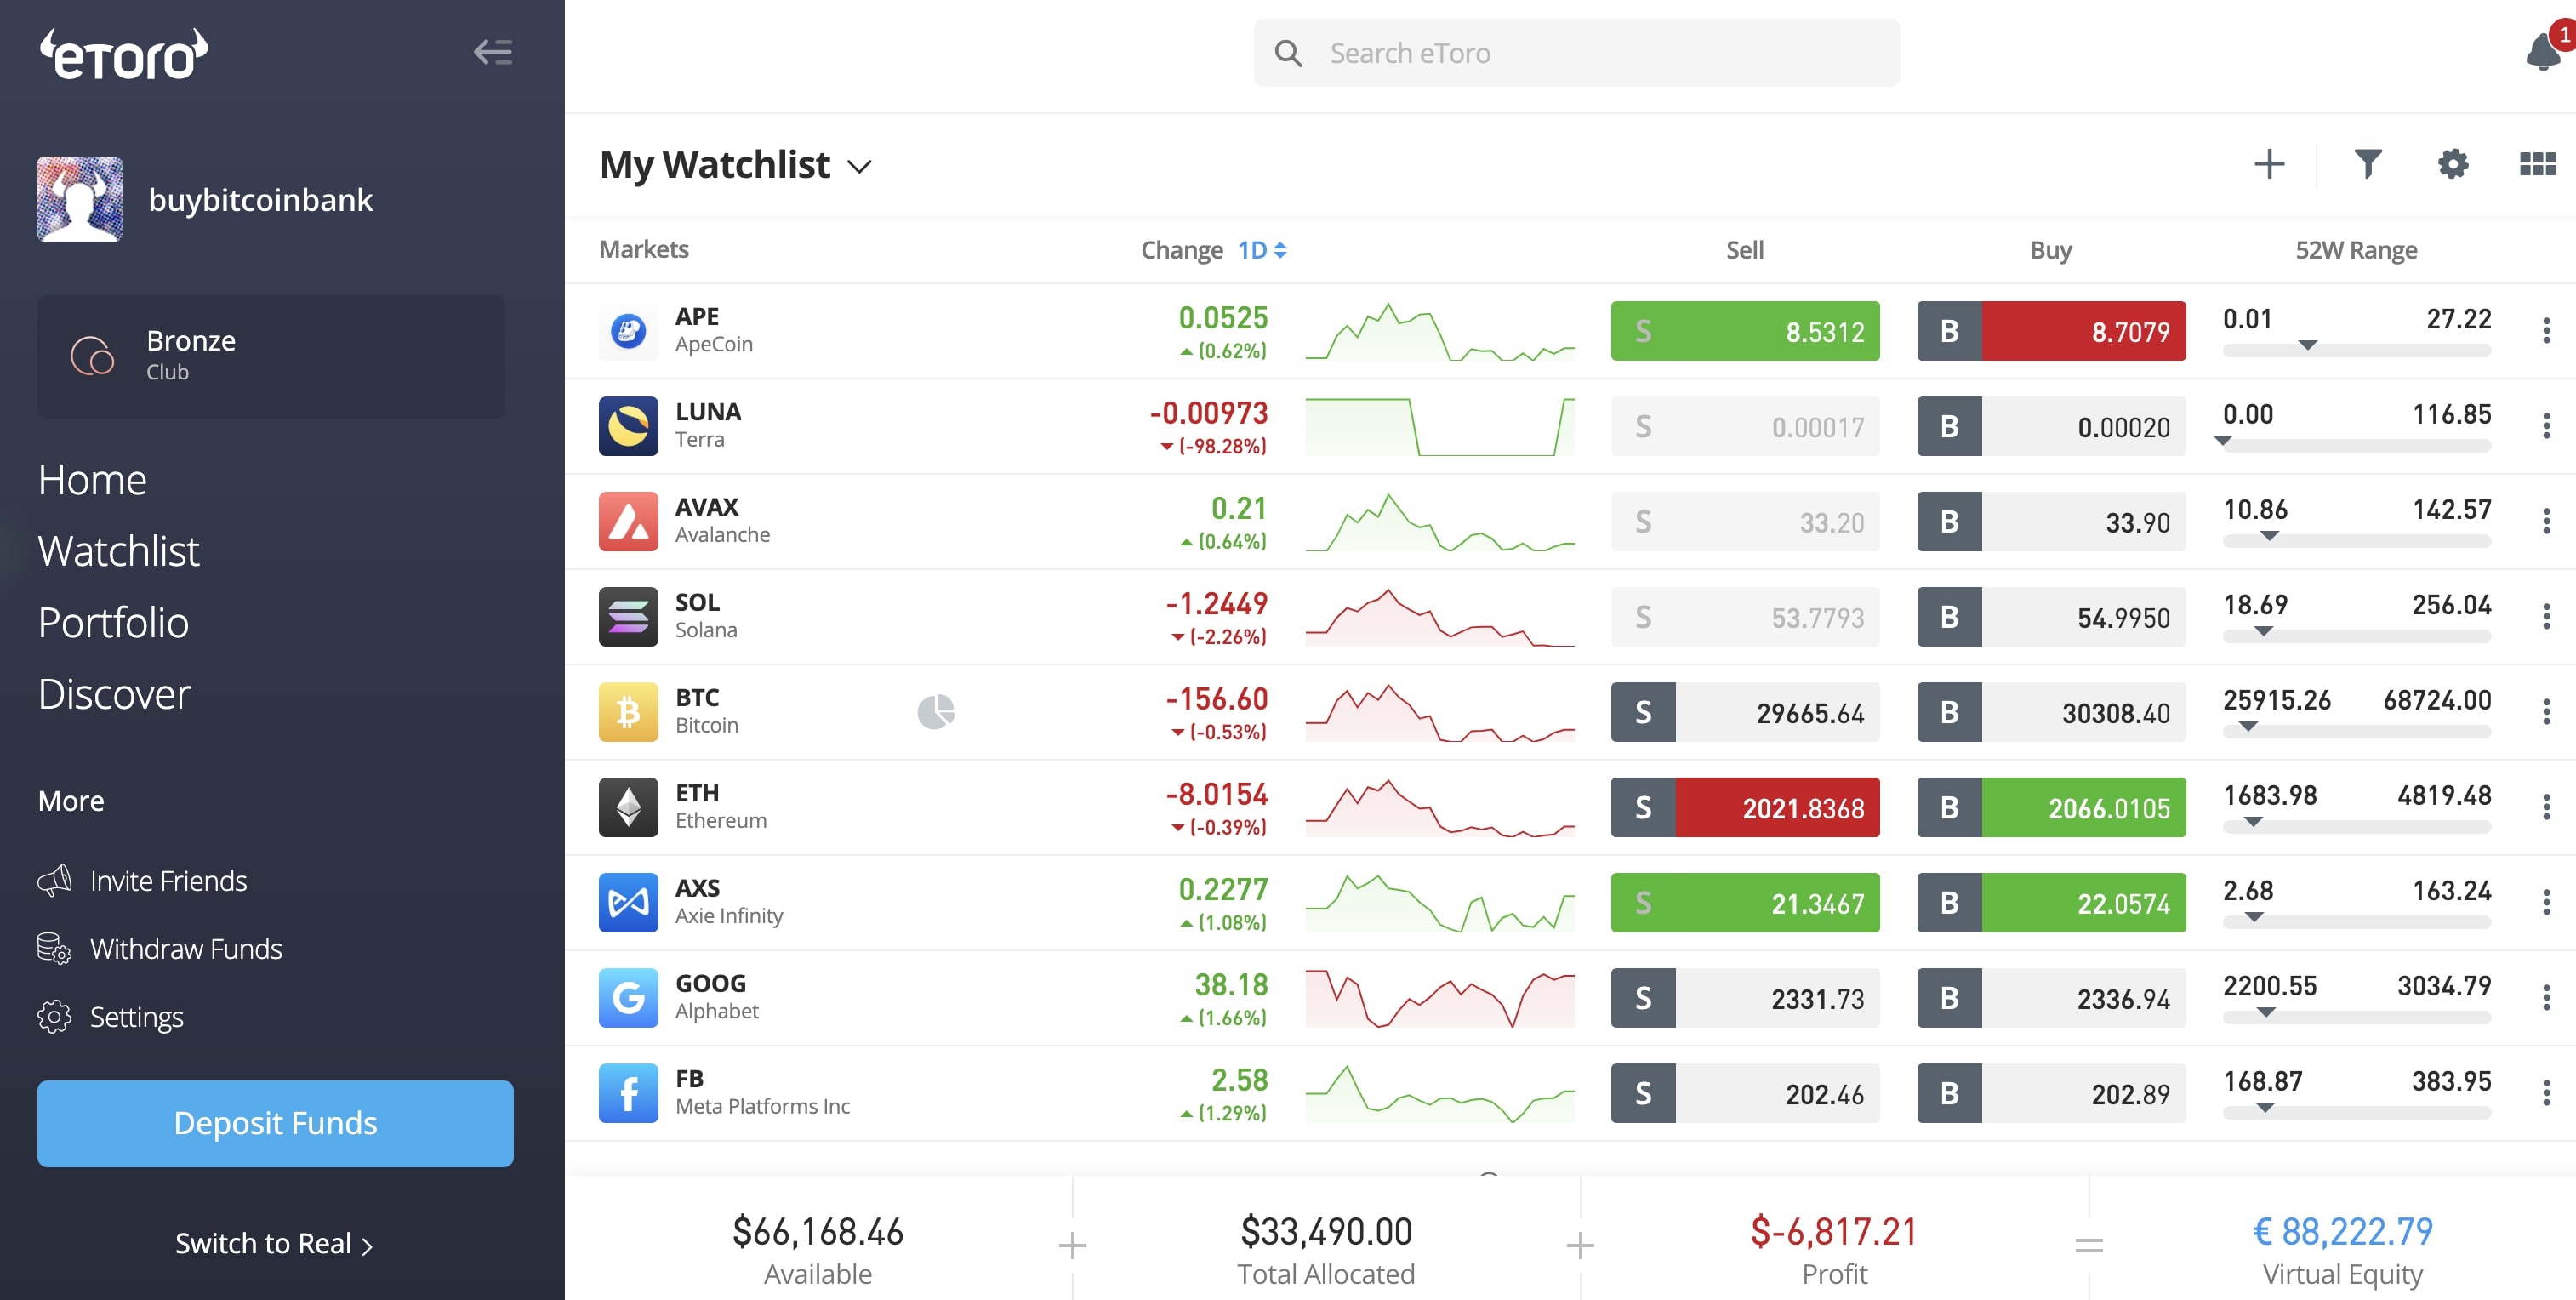Open the LUNA sparkline chart
The width and height of the screenshot is (2576, 1300).
(x=1439, y=426)
